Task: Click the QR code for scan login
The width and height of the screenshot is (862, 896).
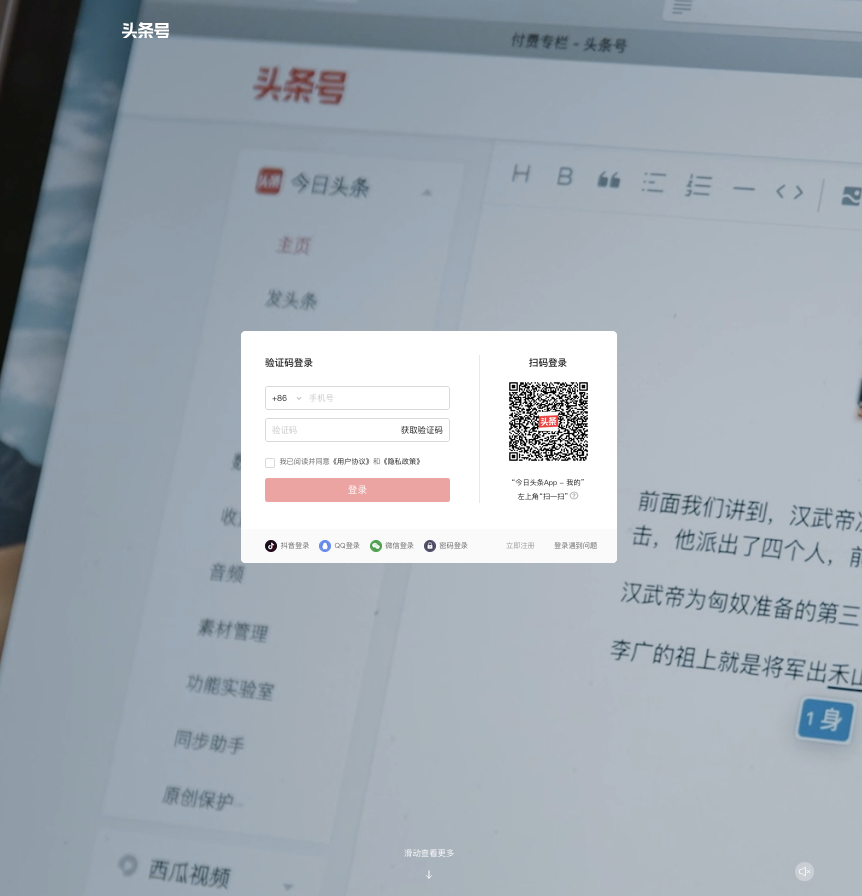Action: click(548, 421)
